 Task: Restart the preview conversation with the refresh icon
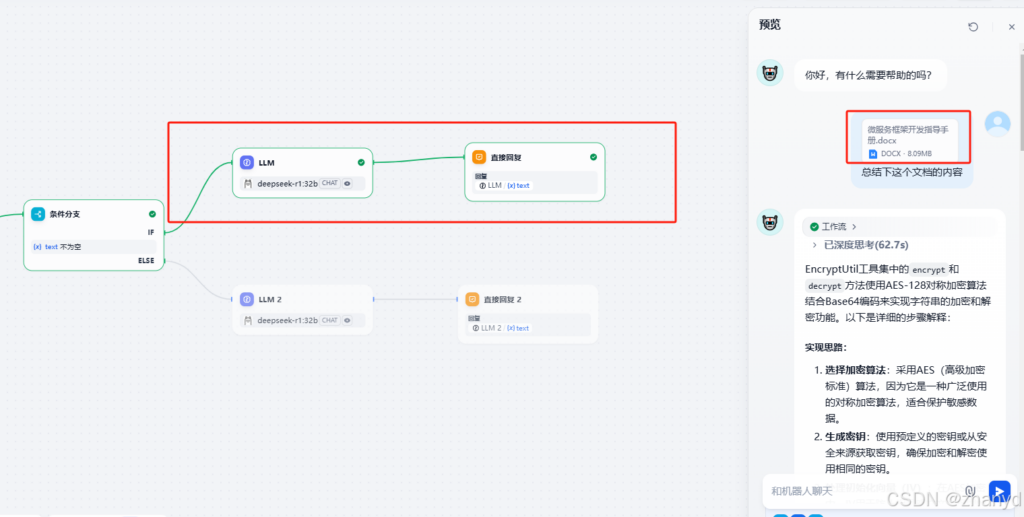(973, 27)
